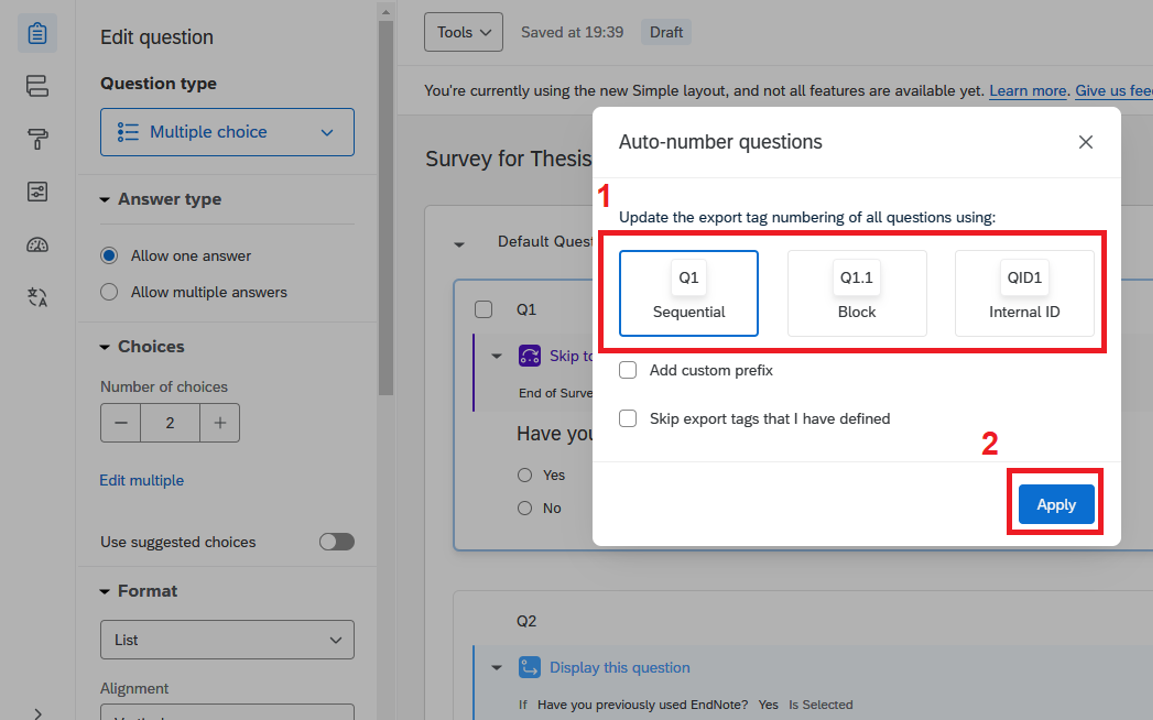Screen dimensions: 1153x720
Task: Toggle the Use suggested choices switch
Action: coord(336,542)
